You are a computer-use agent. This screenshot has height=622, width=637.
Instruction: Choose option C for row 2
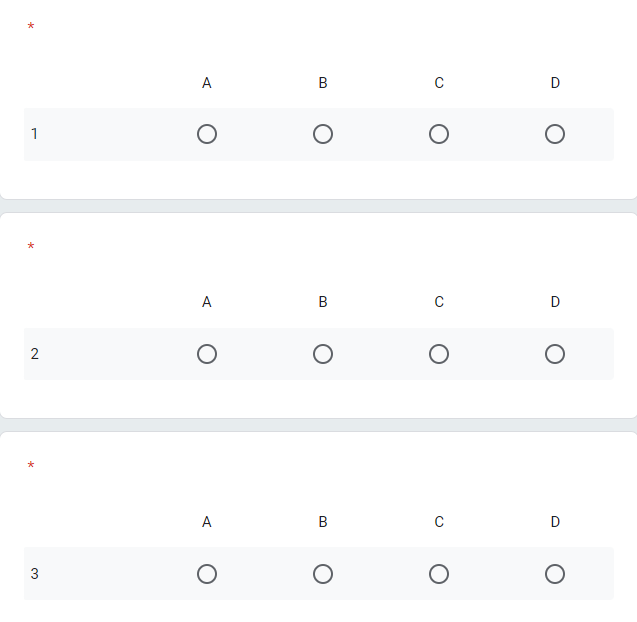pyautogui.click(x=439, y=354)
